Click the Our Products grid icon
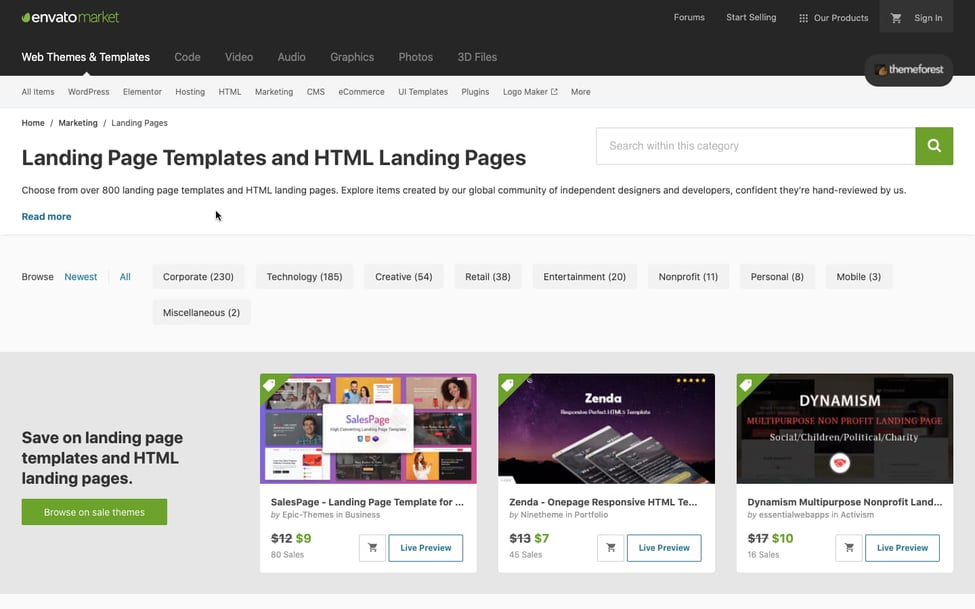 803,18
